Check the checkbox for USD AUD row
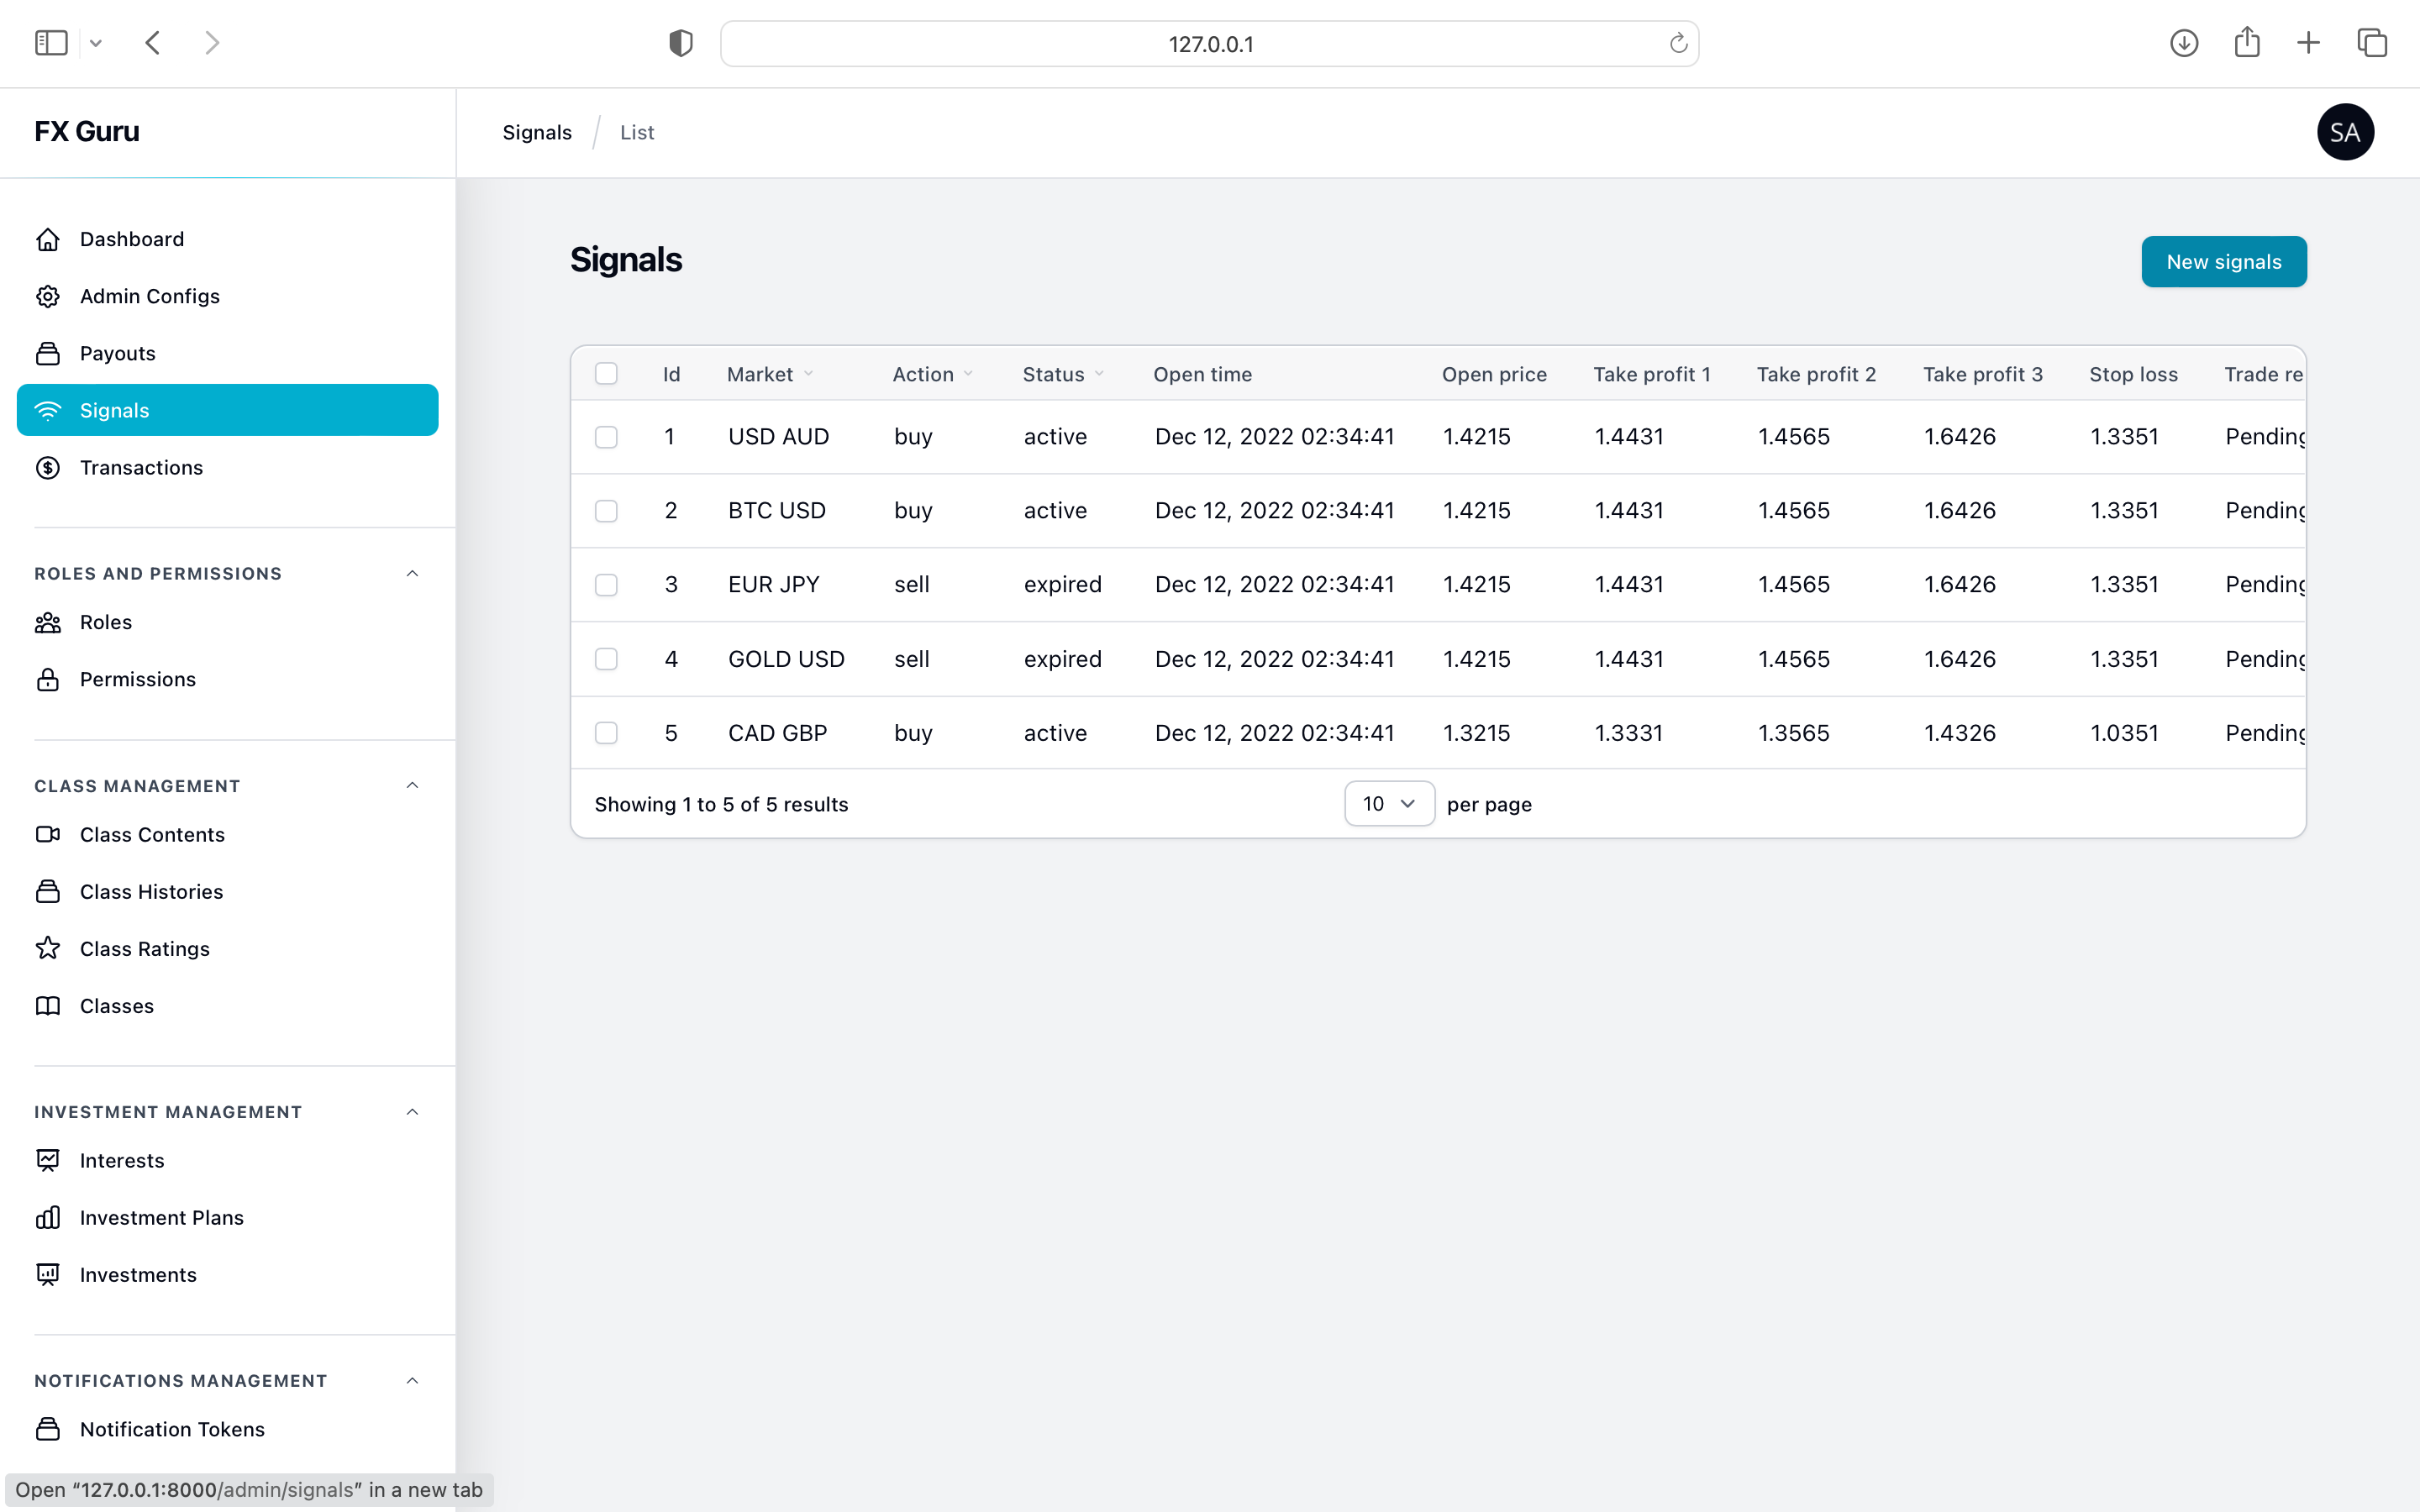The image size is (2420, 1512). coord(606,437)
